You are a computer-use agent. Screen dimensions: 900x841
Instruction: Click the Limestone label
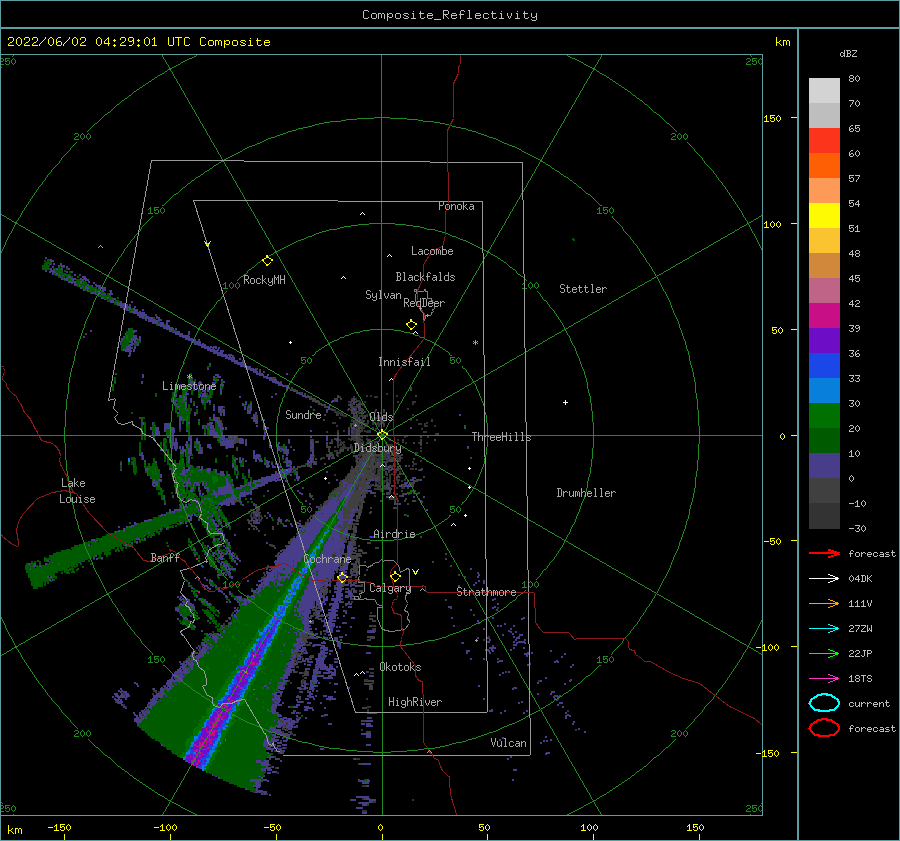pos(189,386)
